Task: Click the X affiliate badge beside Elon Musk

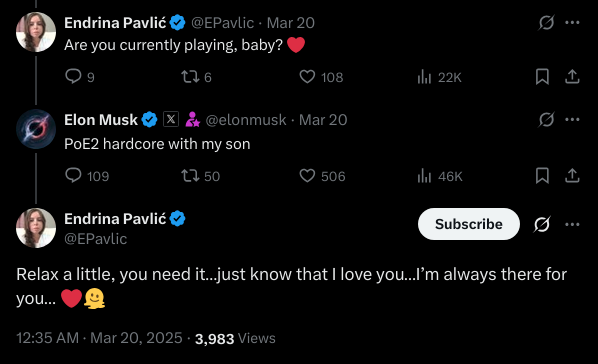Action: point(171,119)
